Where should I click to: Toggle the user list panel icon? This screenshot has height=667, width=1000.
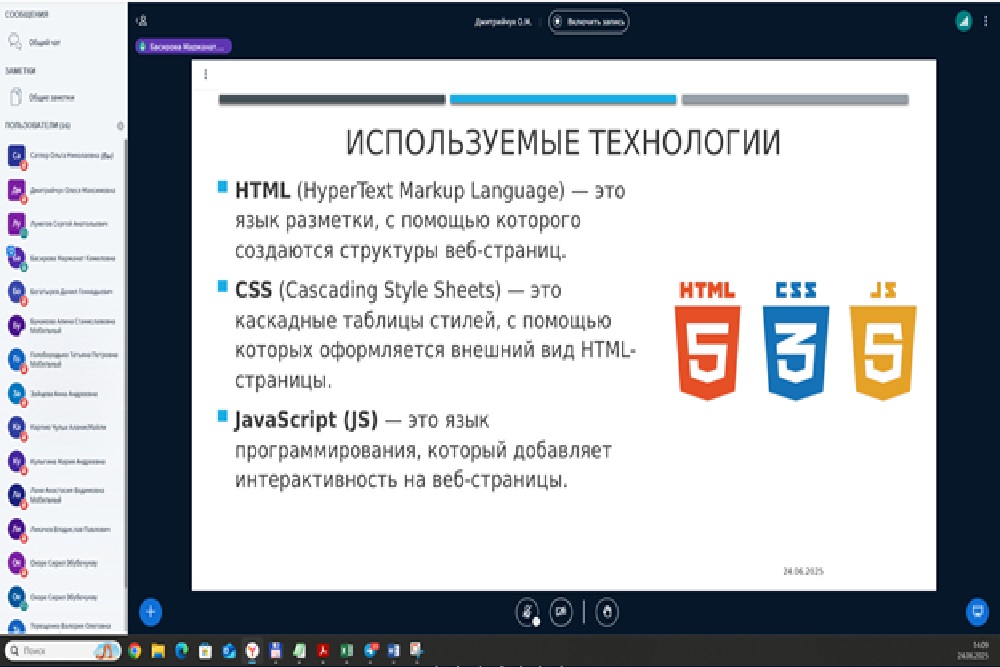pos(143,20)
